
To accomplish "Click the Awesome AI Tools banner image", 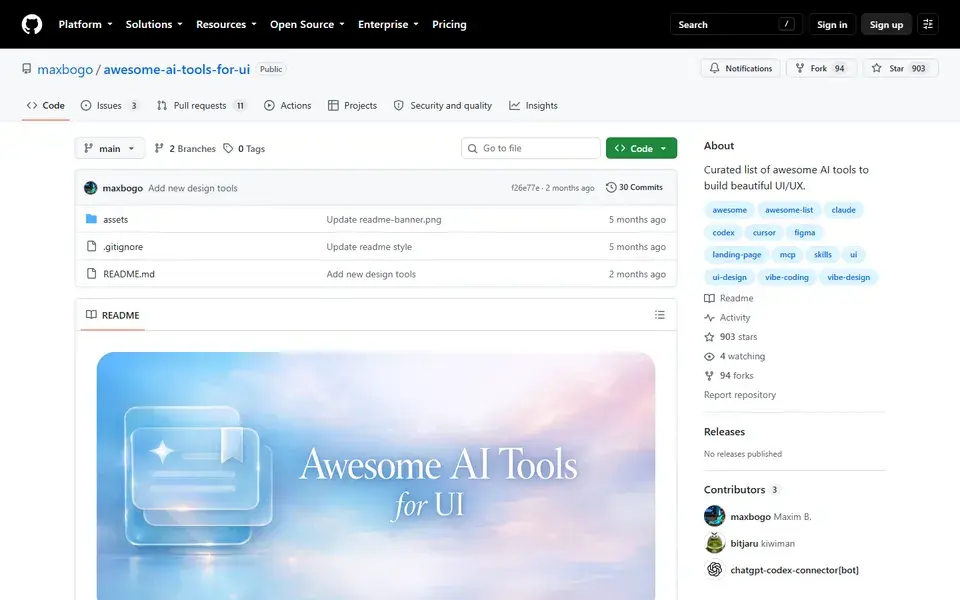I will (376, 476).
